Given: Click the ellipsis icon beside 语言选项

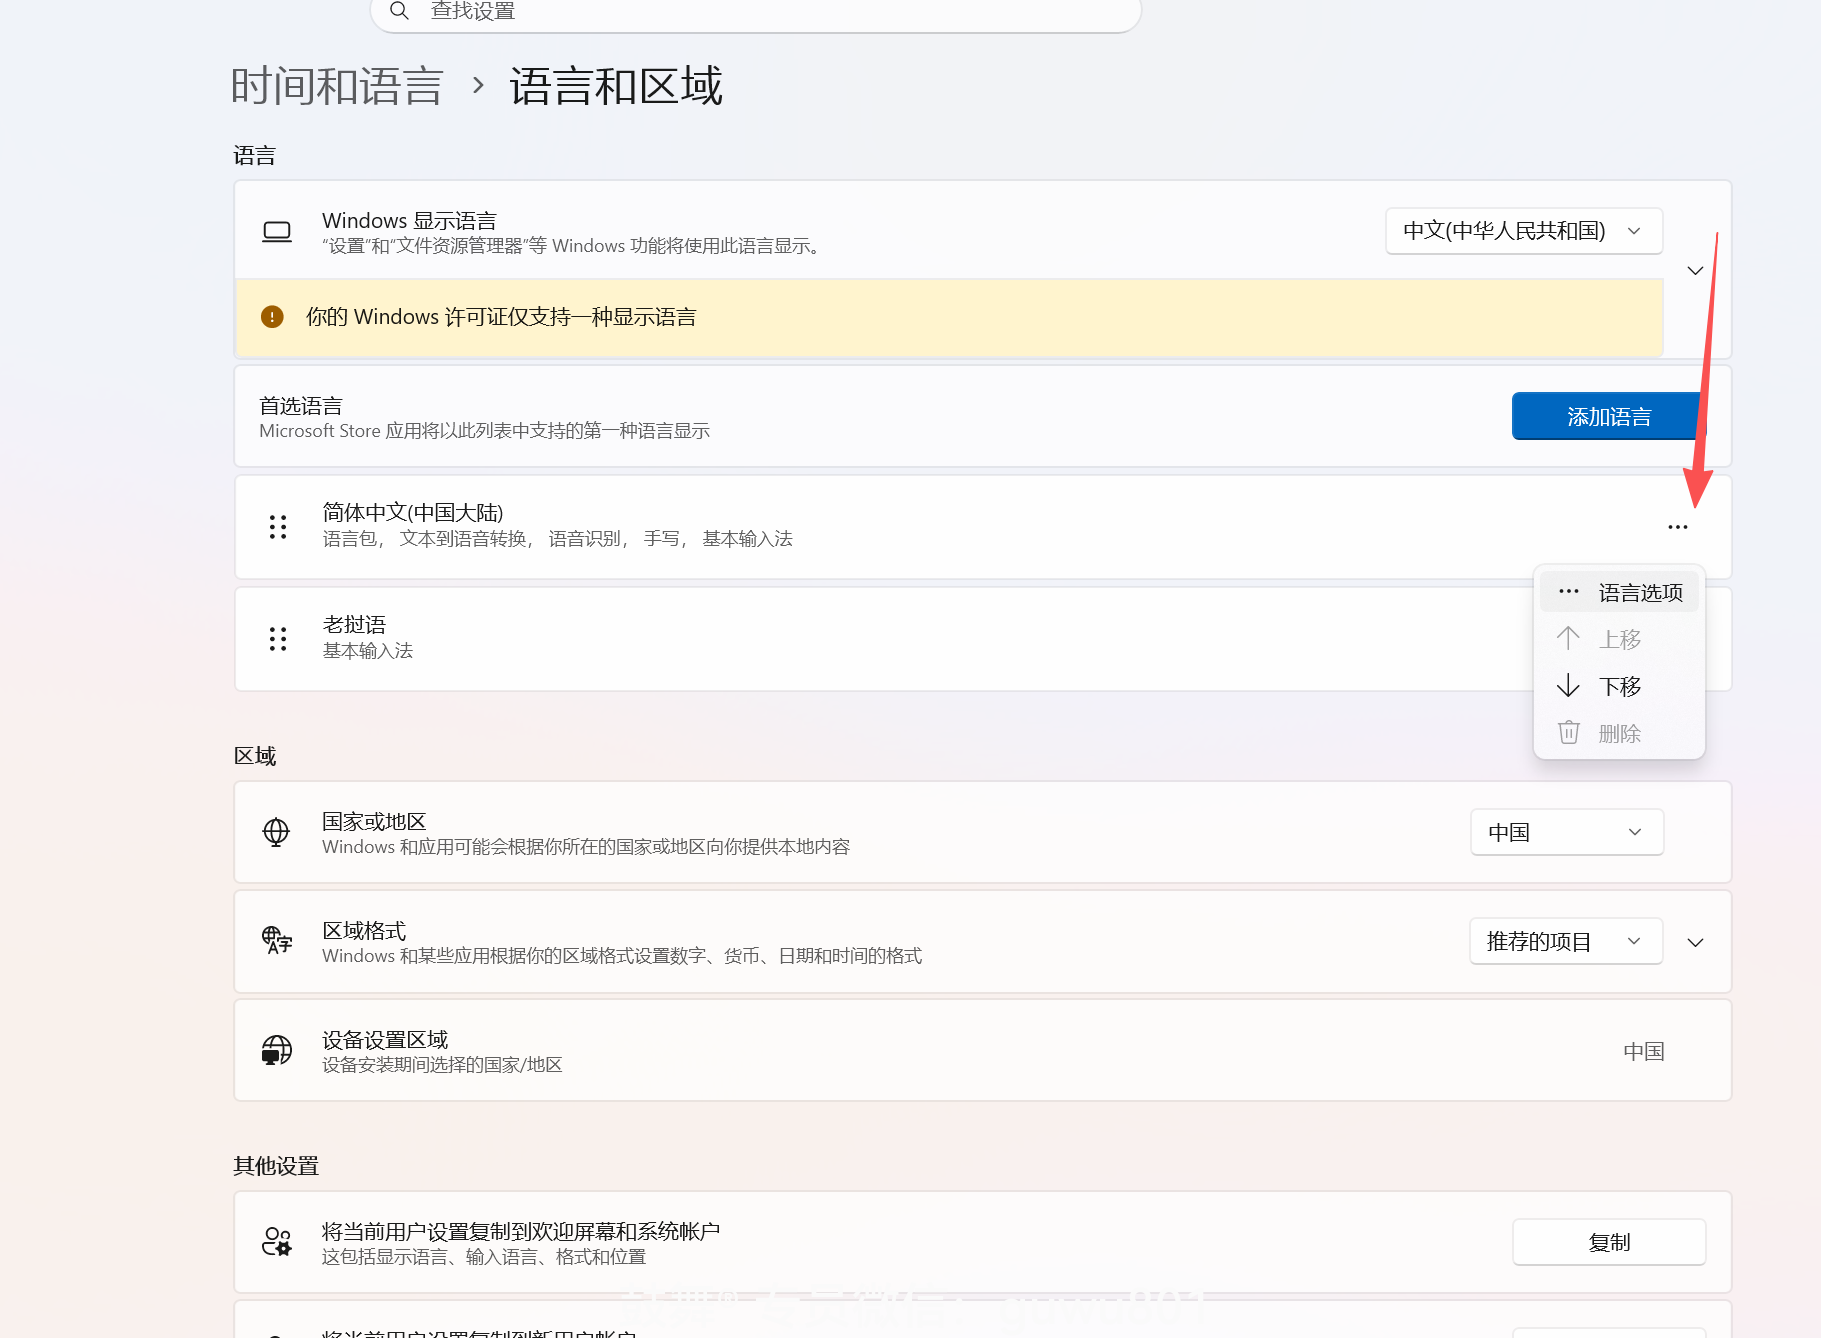Looking at the screenshot, I should tap(1568, 592).
